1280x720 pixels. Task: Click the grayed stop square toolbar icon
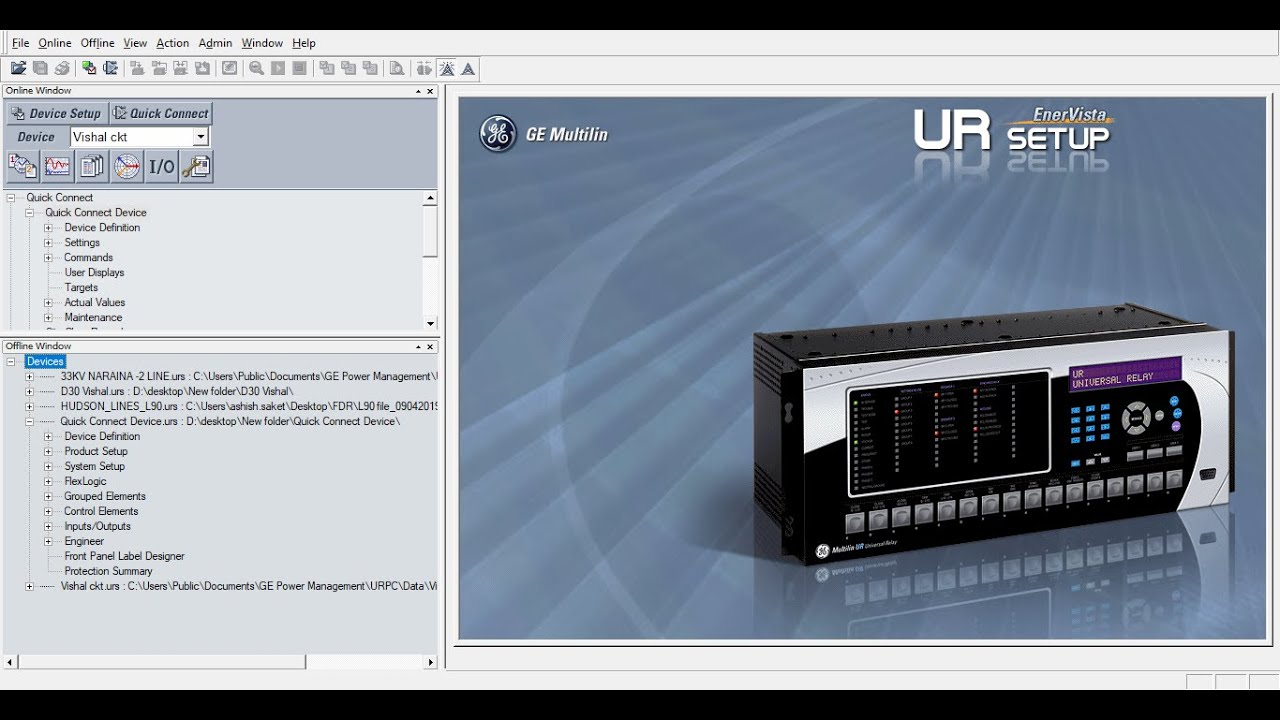tap(299, 68)
